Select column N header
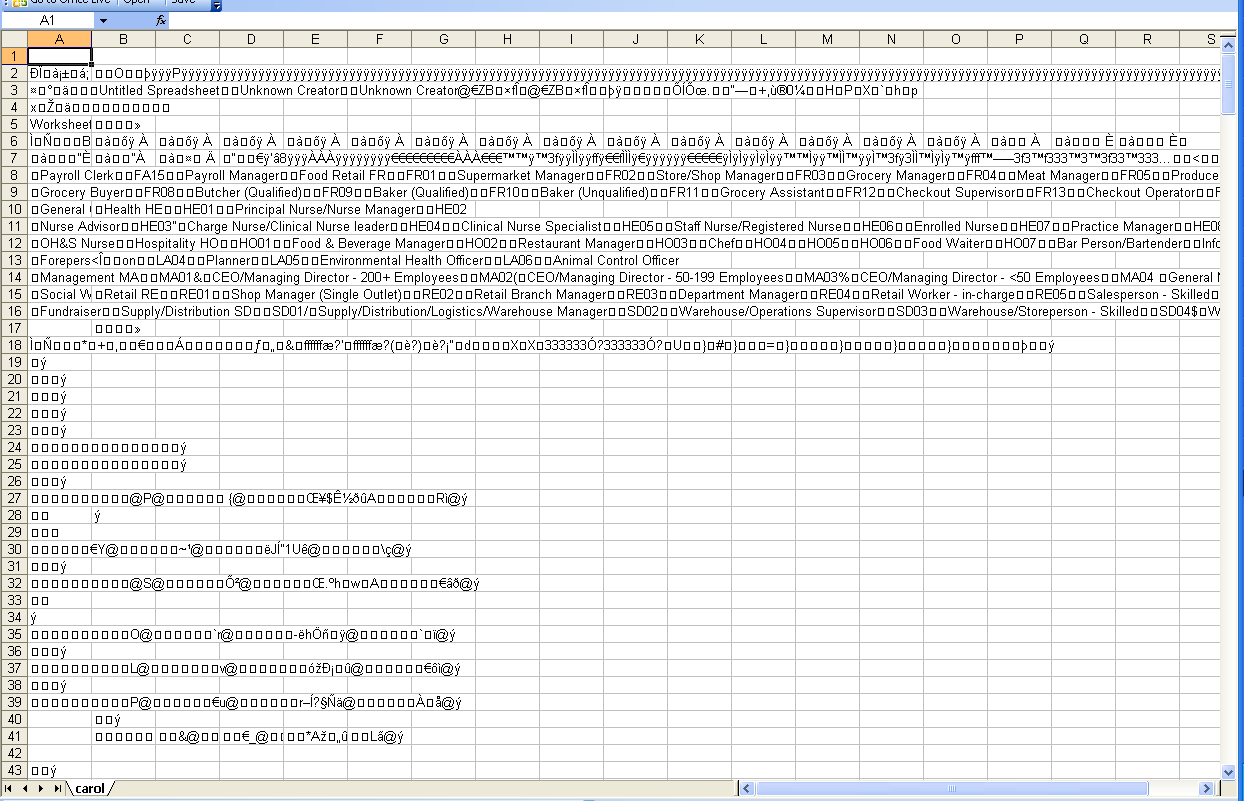This screenshot has height=801, width=1244. click(x=891, y=39)
